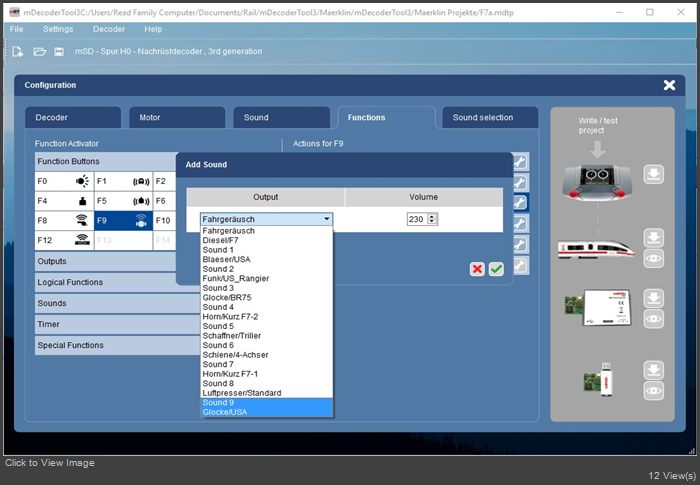Open the File menu
Screen dimensions: 700x485
coord(17,29)
